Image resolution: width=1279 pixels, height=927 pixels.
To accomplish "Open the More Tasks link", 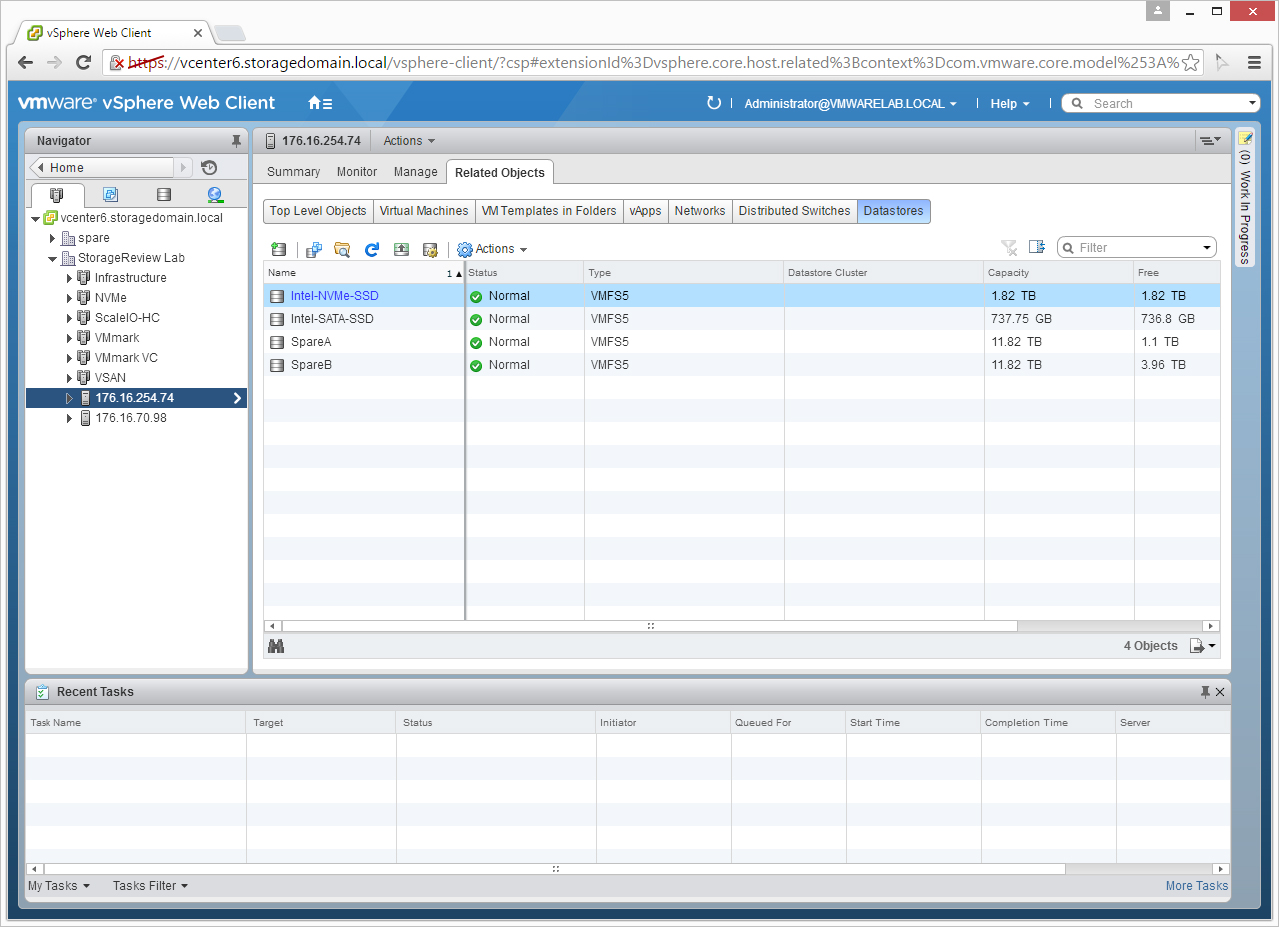I will [x=1196, y=885].
